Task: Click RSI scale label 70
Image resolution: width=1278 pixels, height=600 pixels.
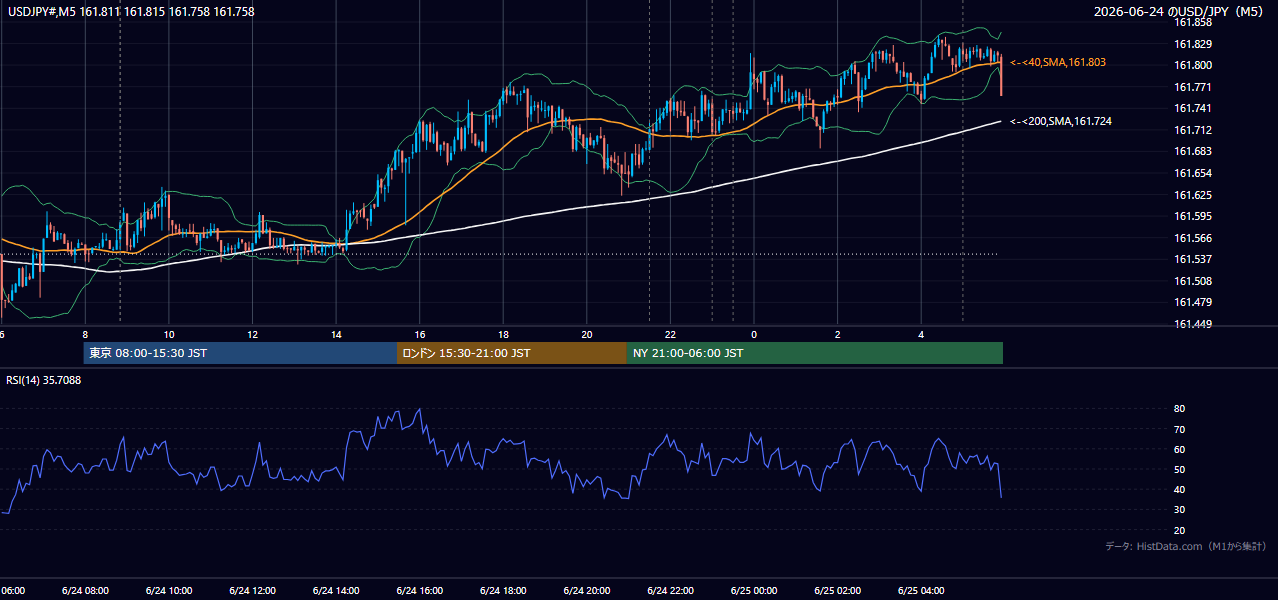Action: click(1179, 429)
